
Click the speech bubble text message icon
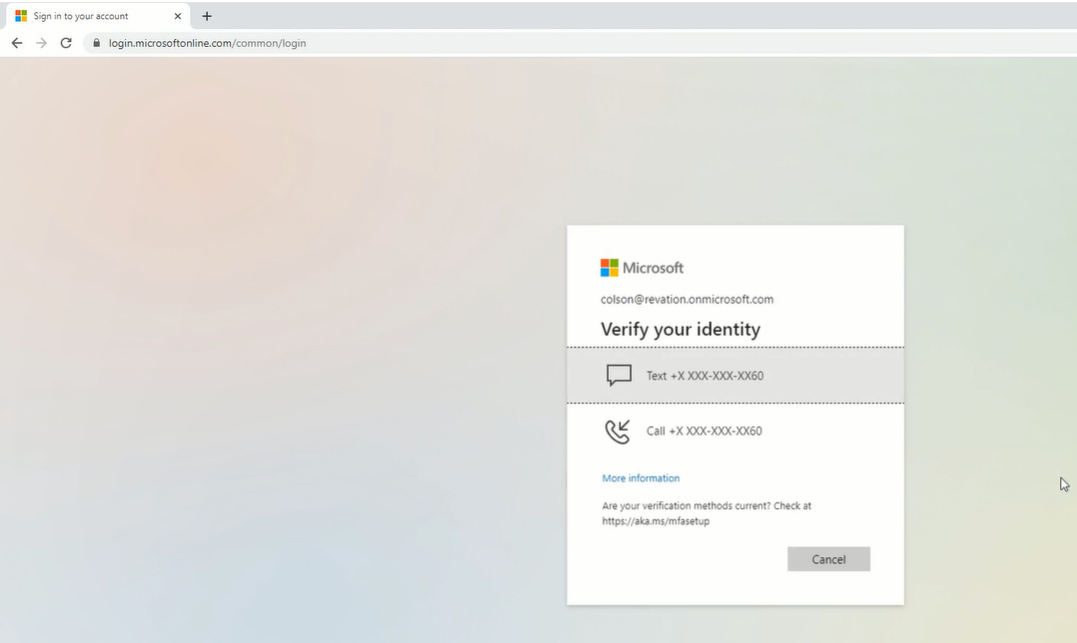tap(619, 375)
